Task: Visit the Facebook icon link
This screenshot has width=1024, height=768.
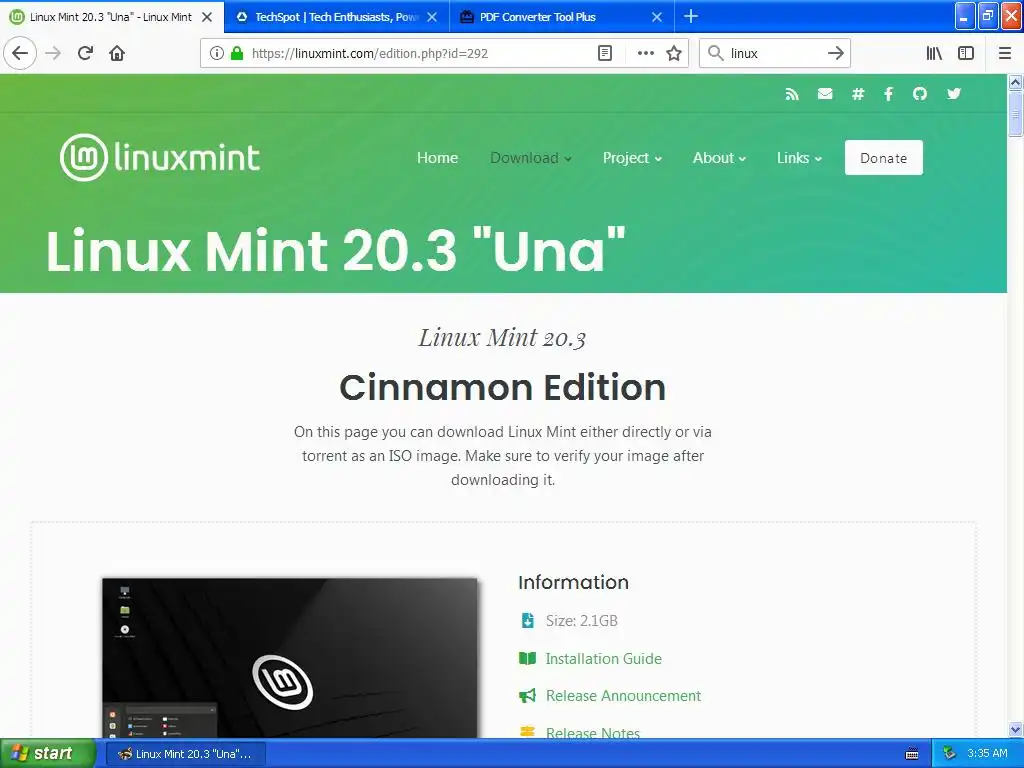Action: click(888, 94)
